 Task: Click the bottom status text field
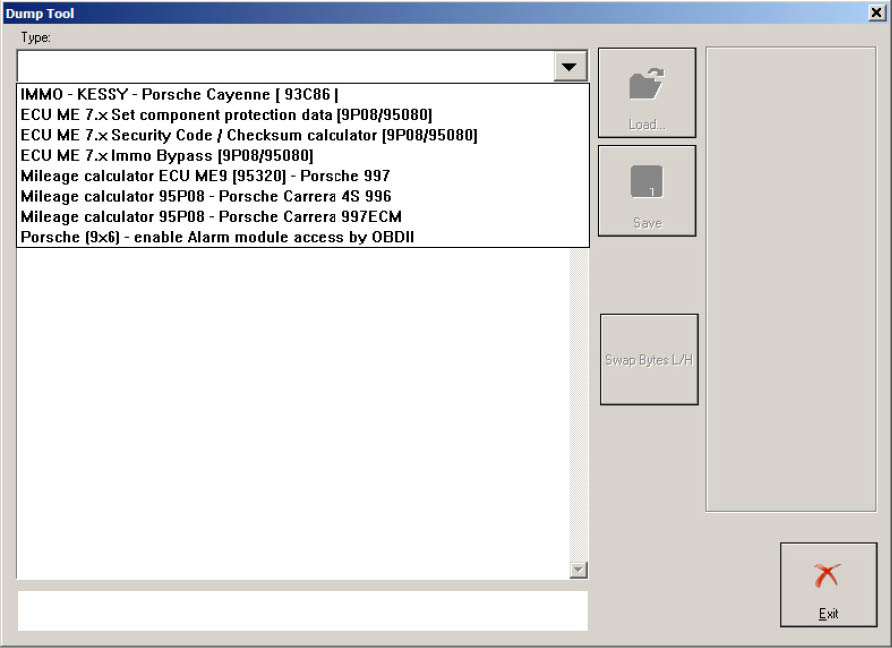(302, 611)
